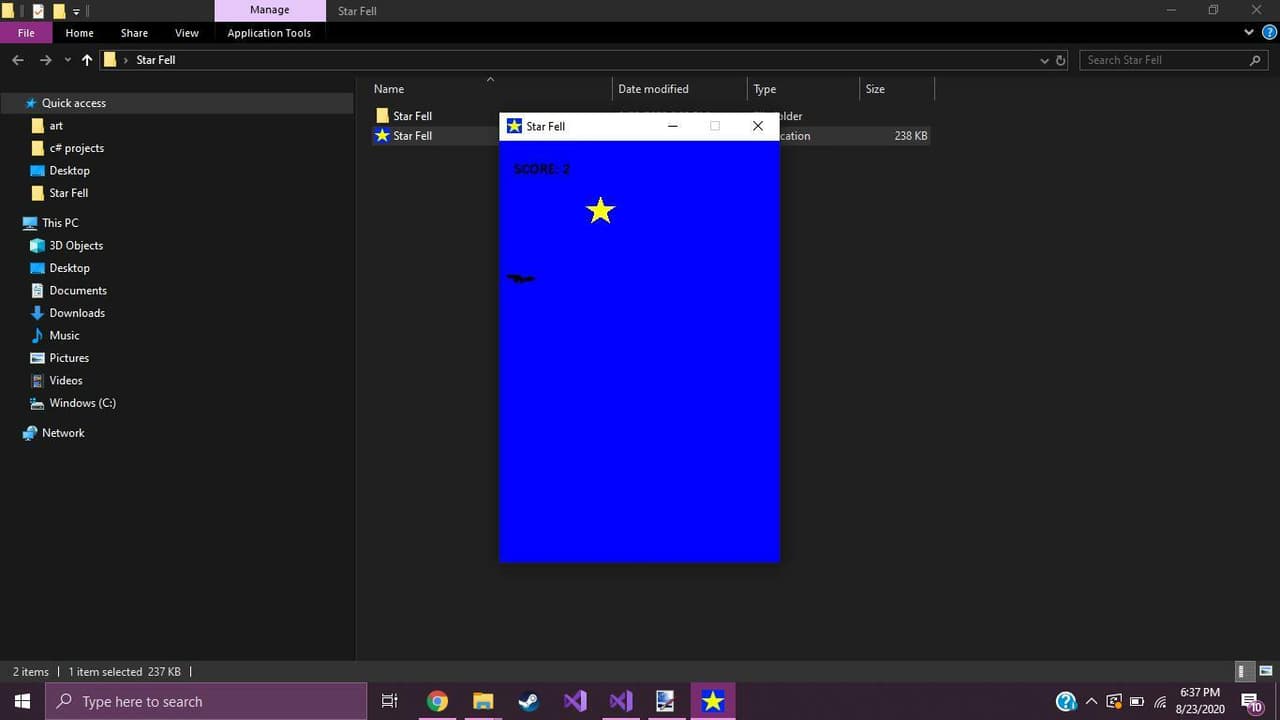Open the second Visual Studio taskbar icon
1280x720 pixels.
[x=621, y=701]
